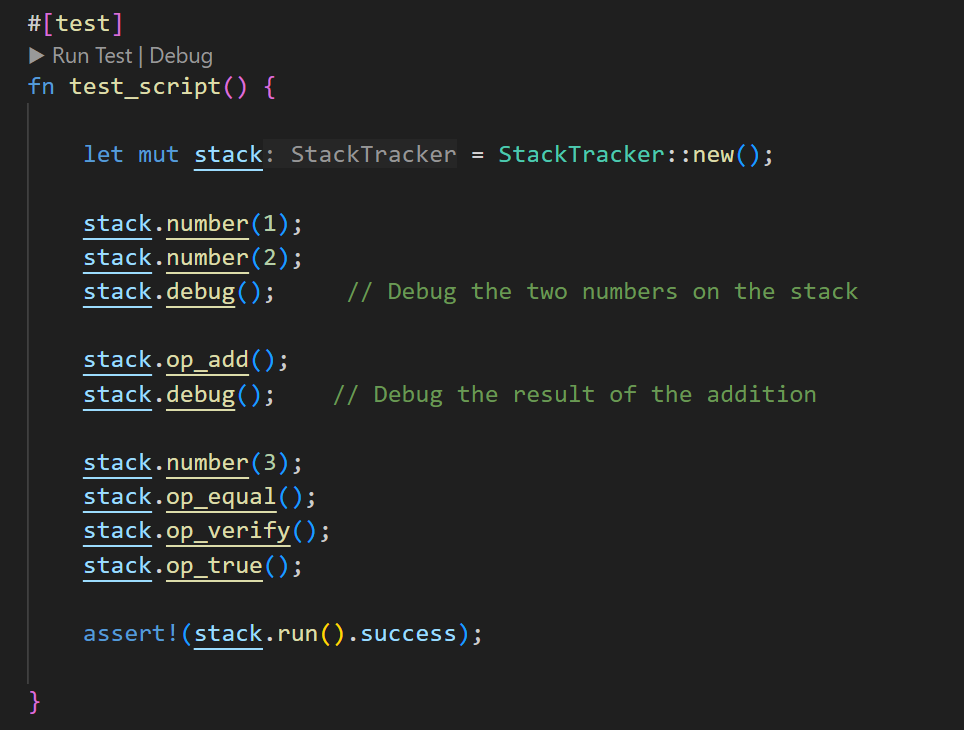Click the number(2) method call

pyautogui.click(x=207, y=258)
